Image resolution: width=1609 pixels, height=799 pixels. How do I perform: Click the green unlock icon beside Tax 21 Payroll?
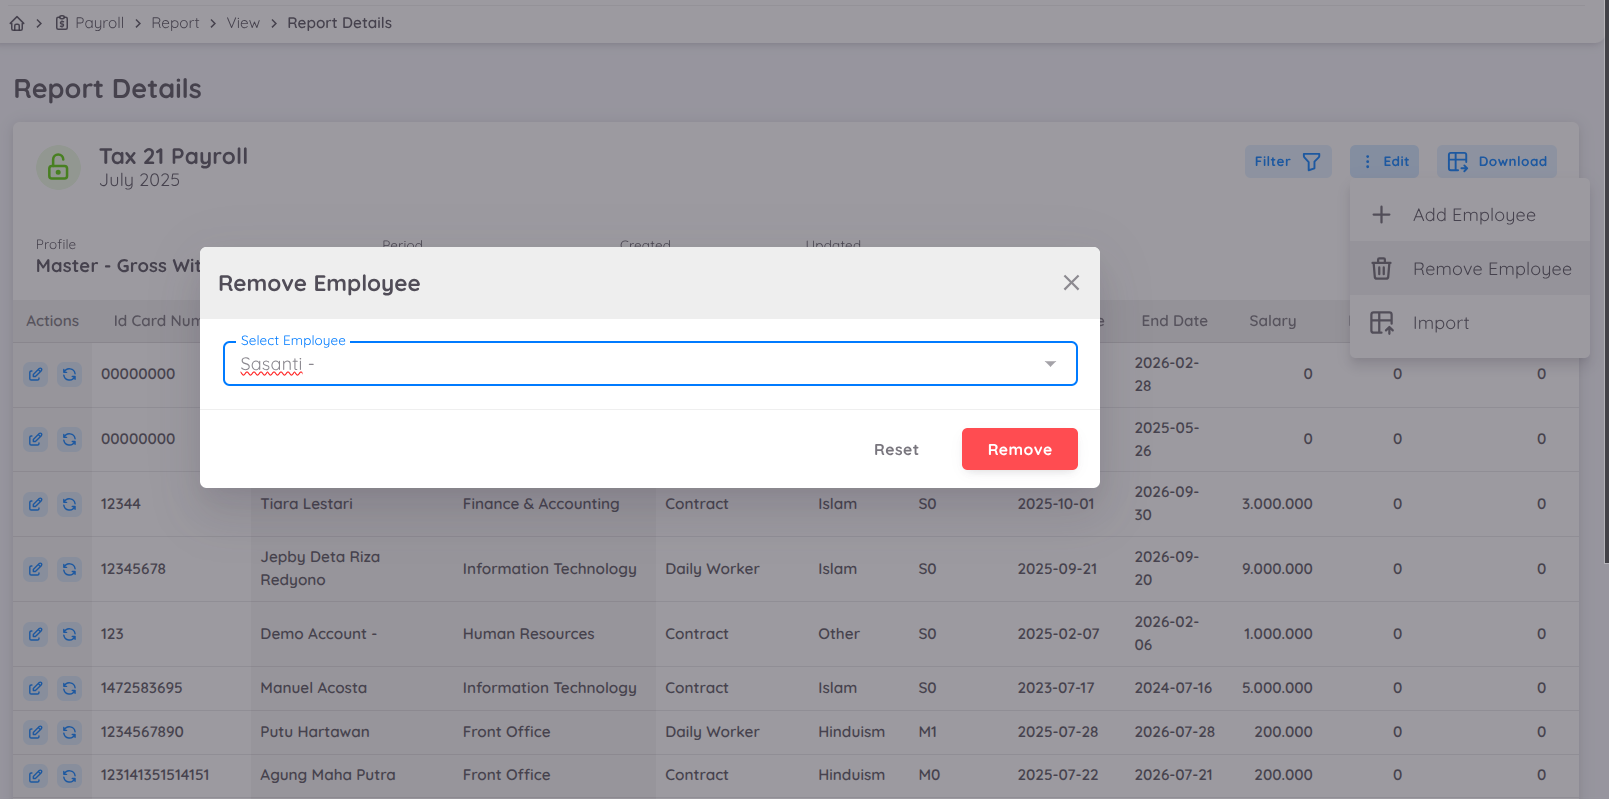(58, 167)
